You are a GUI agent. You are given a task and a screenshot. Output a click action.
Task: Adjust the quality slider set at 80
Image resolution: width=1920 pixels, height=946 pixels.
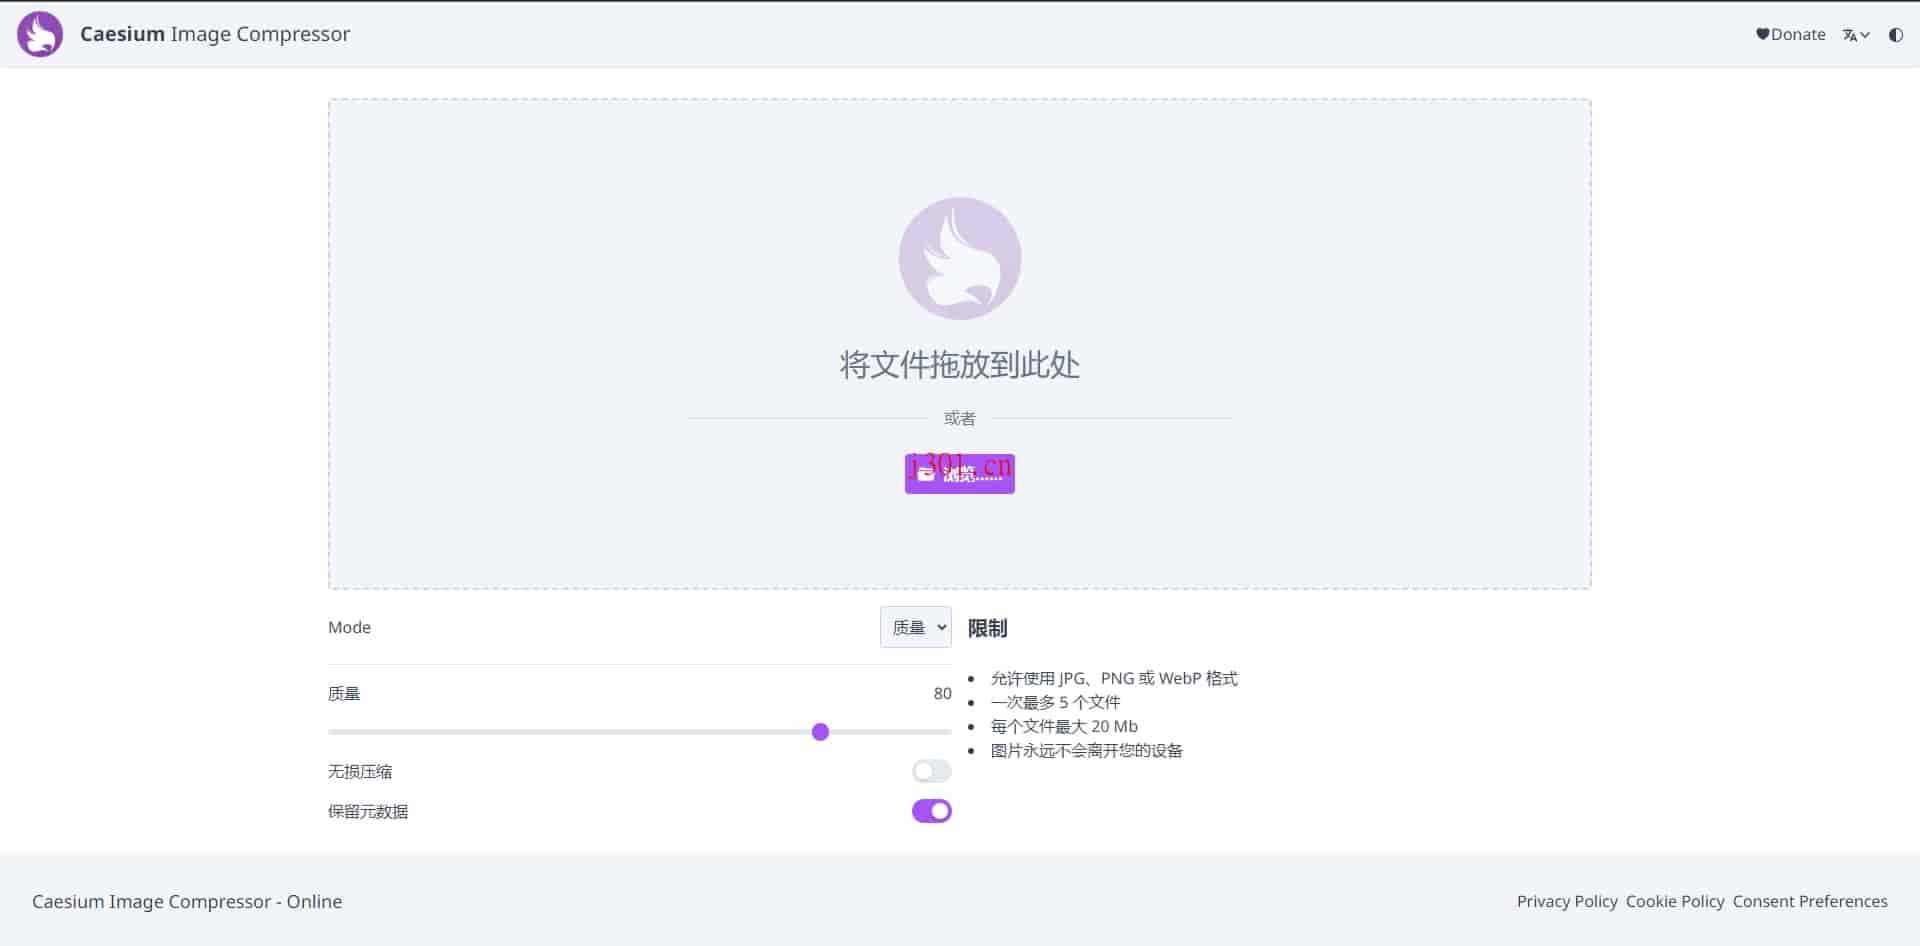(x=820, y=732)
